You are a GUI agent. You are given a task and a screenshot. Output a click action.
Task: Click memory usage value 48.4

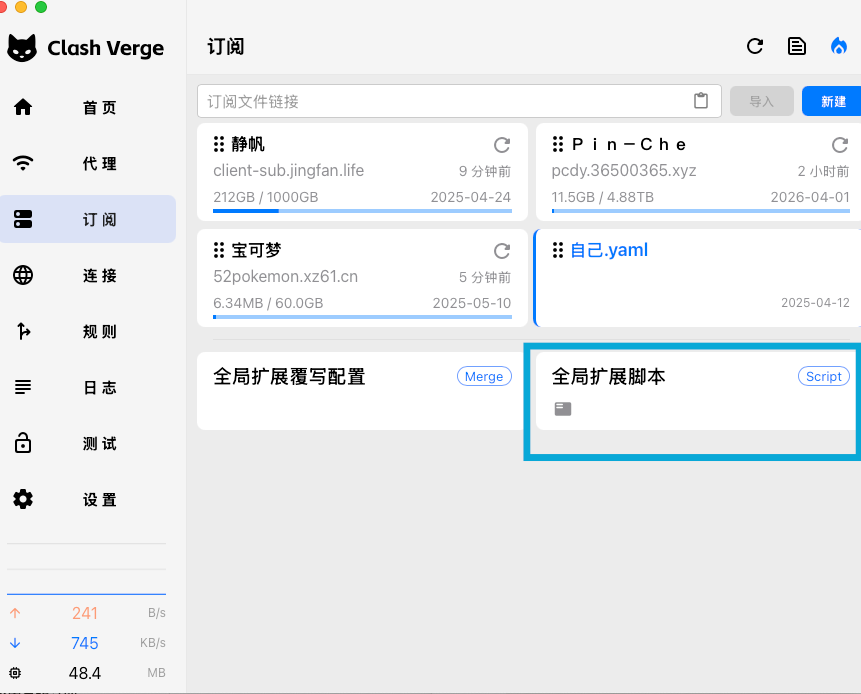[x=85, y=673]
